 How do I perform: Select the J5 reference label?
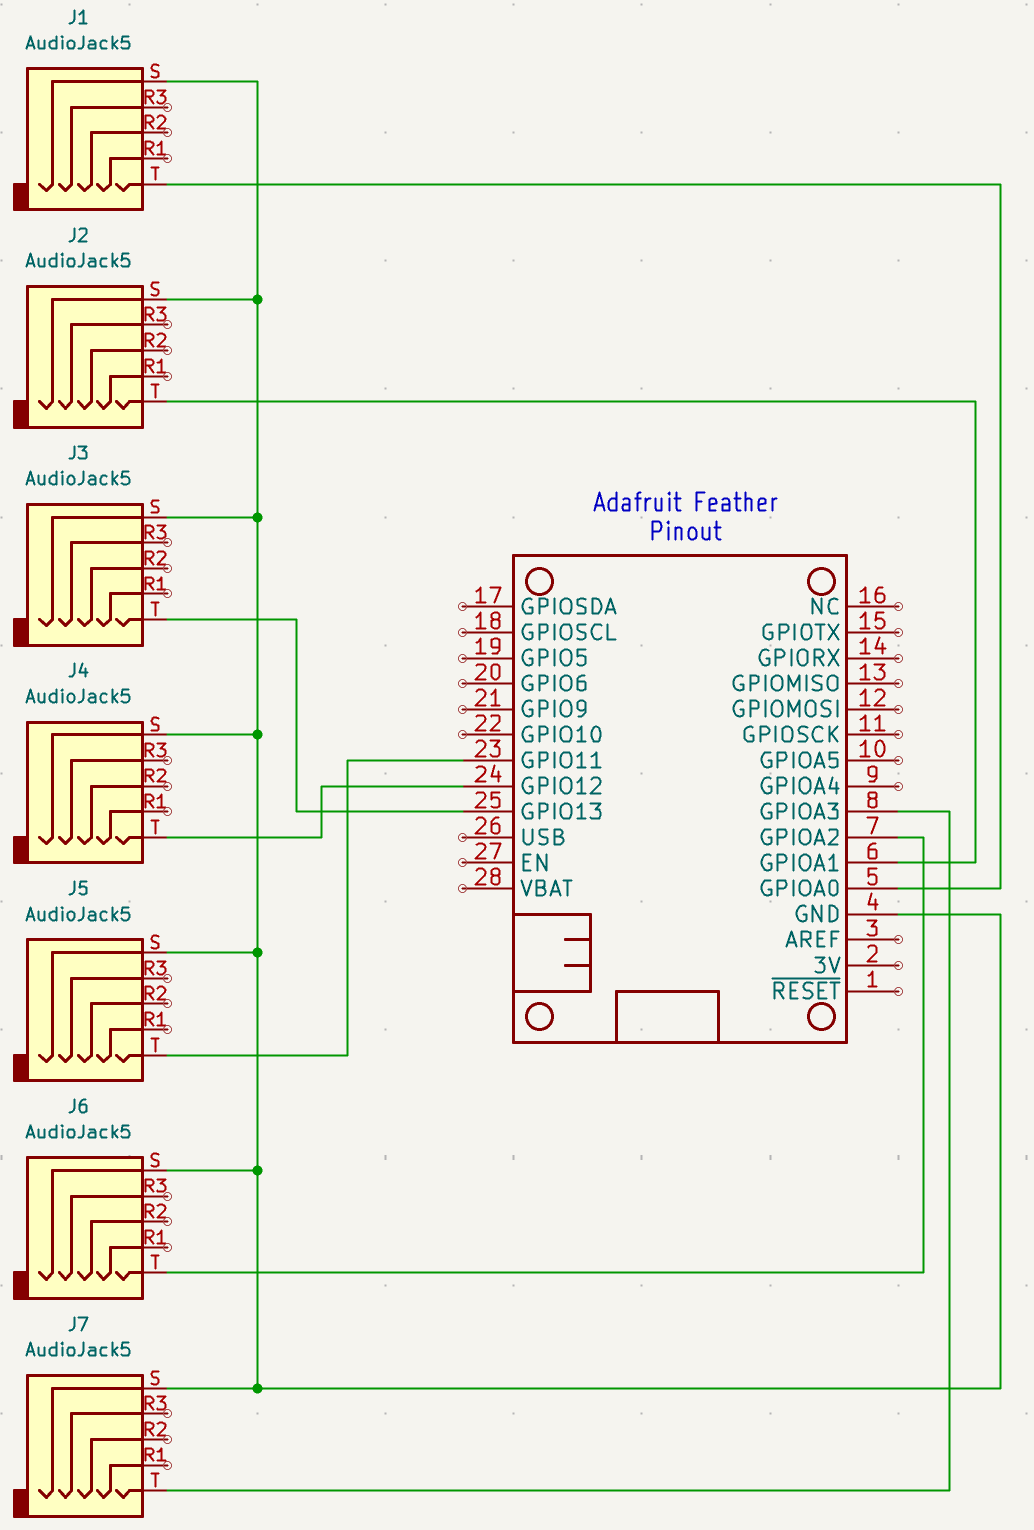(78, 889)
